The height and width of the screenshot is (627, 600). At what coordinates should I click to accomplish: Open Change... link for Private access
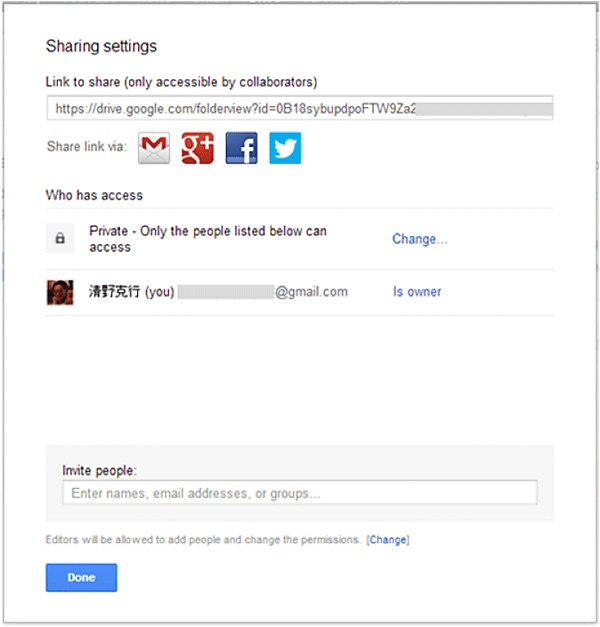coord(419,239)
